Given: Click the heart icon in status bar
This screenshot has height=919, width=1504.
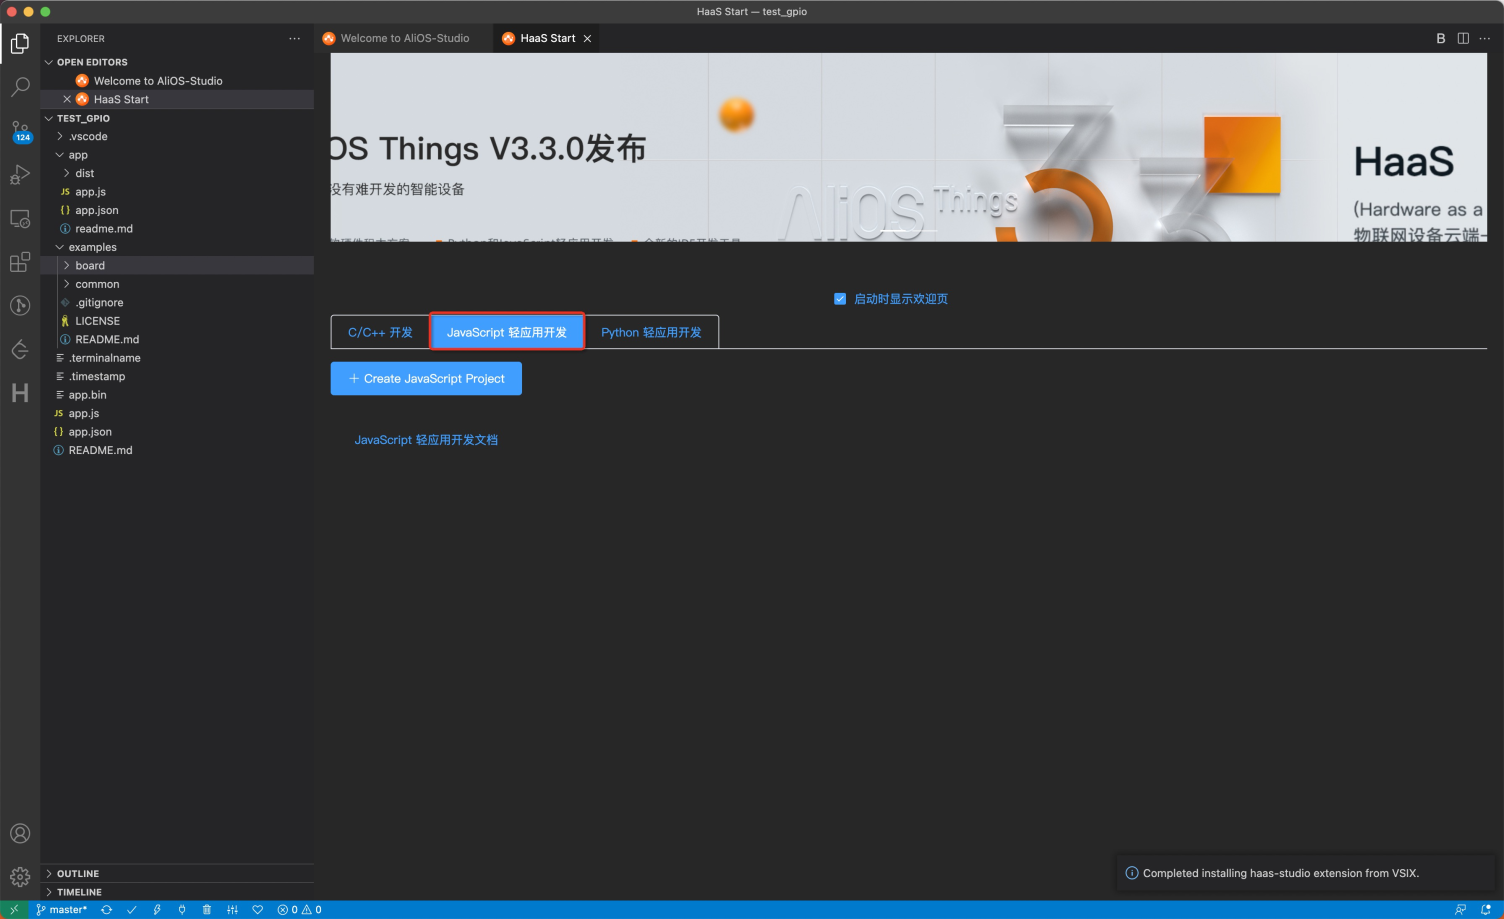Looking at the screenshot, I should [x=258, y=910].
